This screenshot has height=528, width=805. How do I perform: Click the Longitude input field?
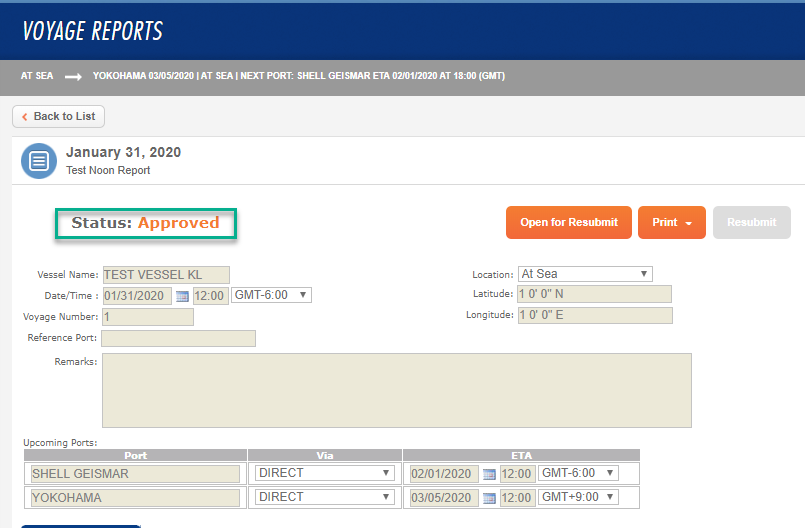pos(594,316)
